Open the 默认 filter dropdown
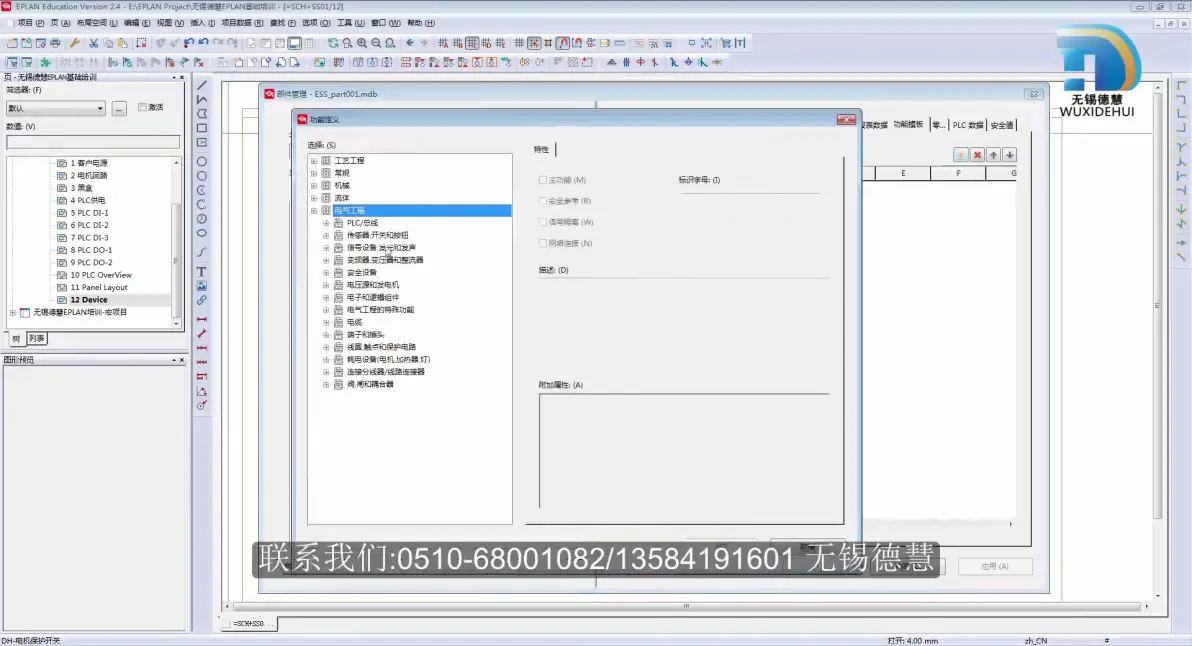Screen dimensions: 1192x646 55,109
